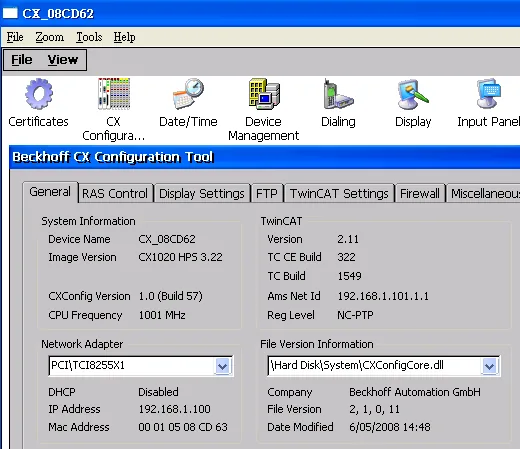Click the TC CE Build value 322
520x449 pixels.
click(x=346, y=257)
